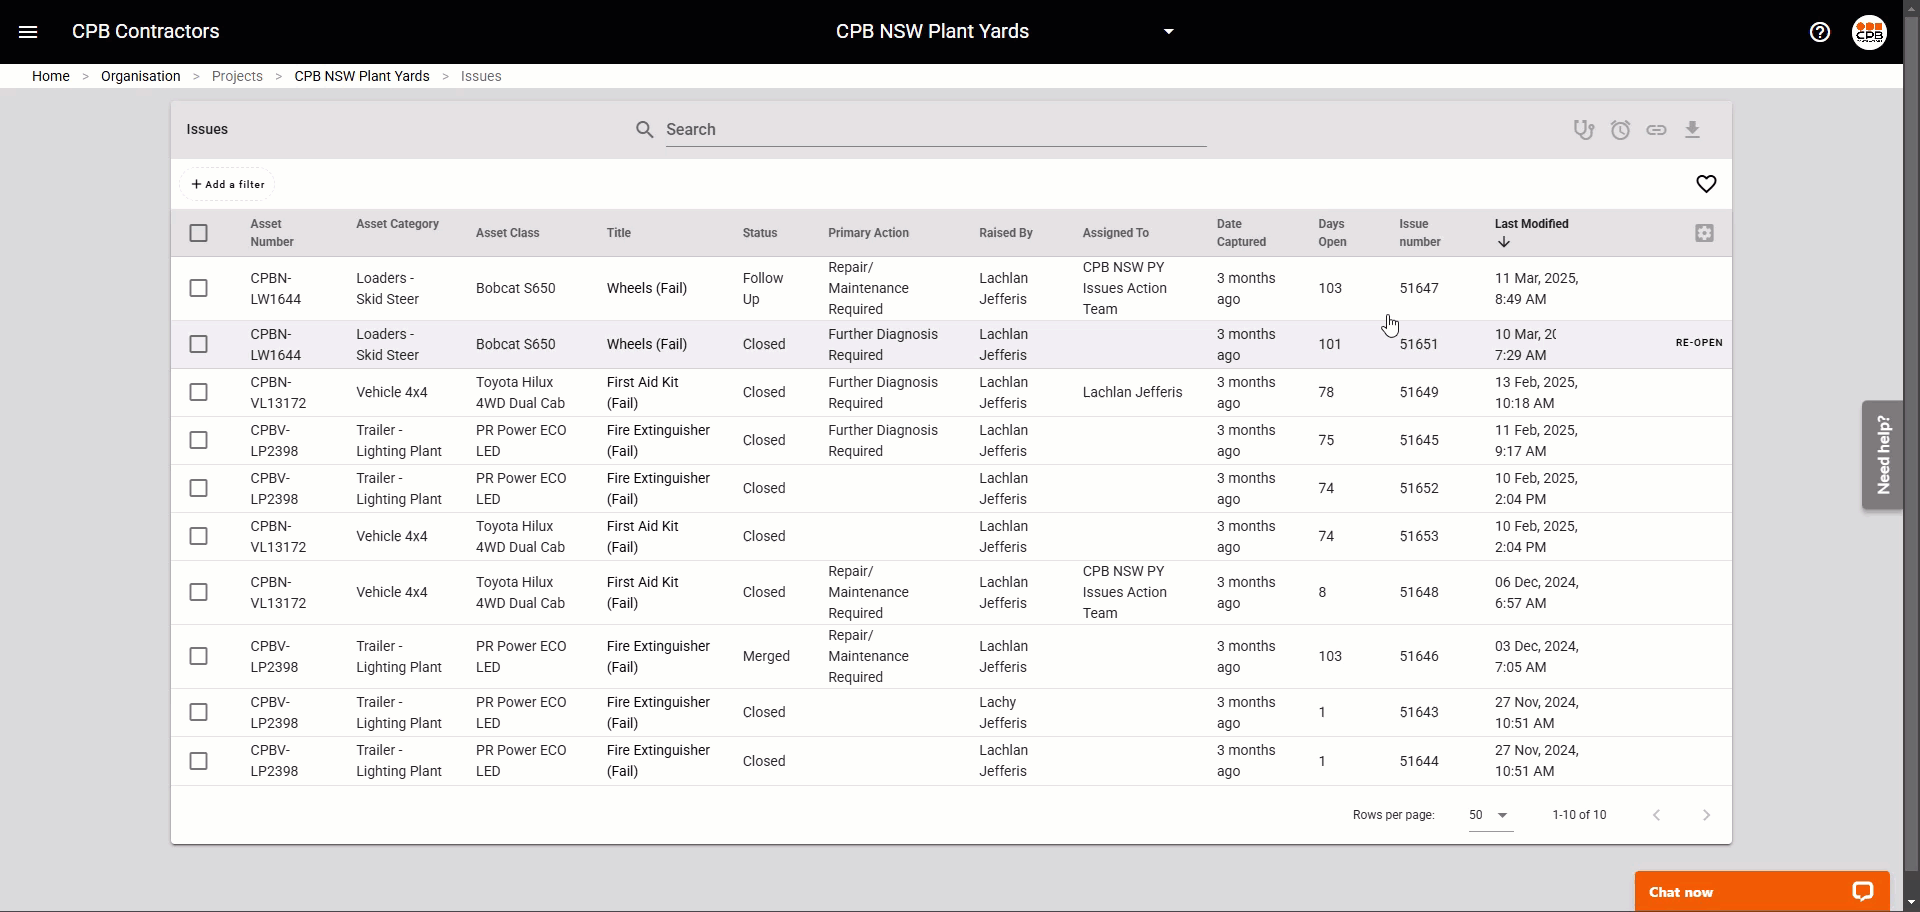
Task: Open the CPB user profile avatar
Action: point(1869,32)
